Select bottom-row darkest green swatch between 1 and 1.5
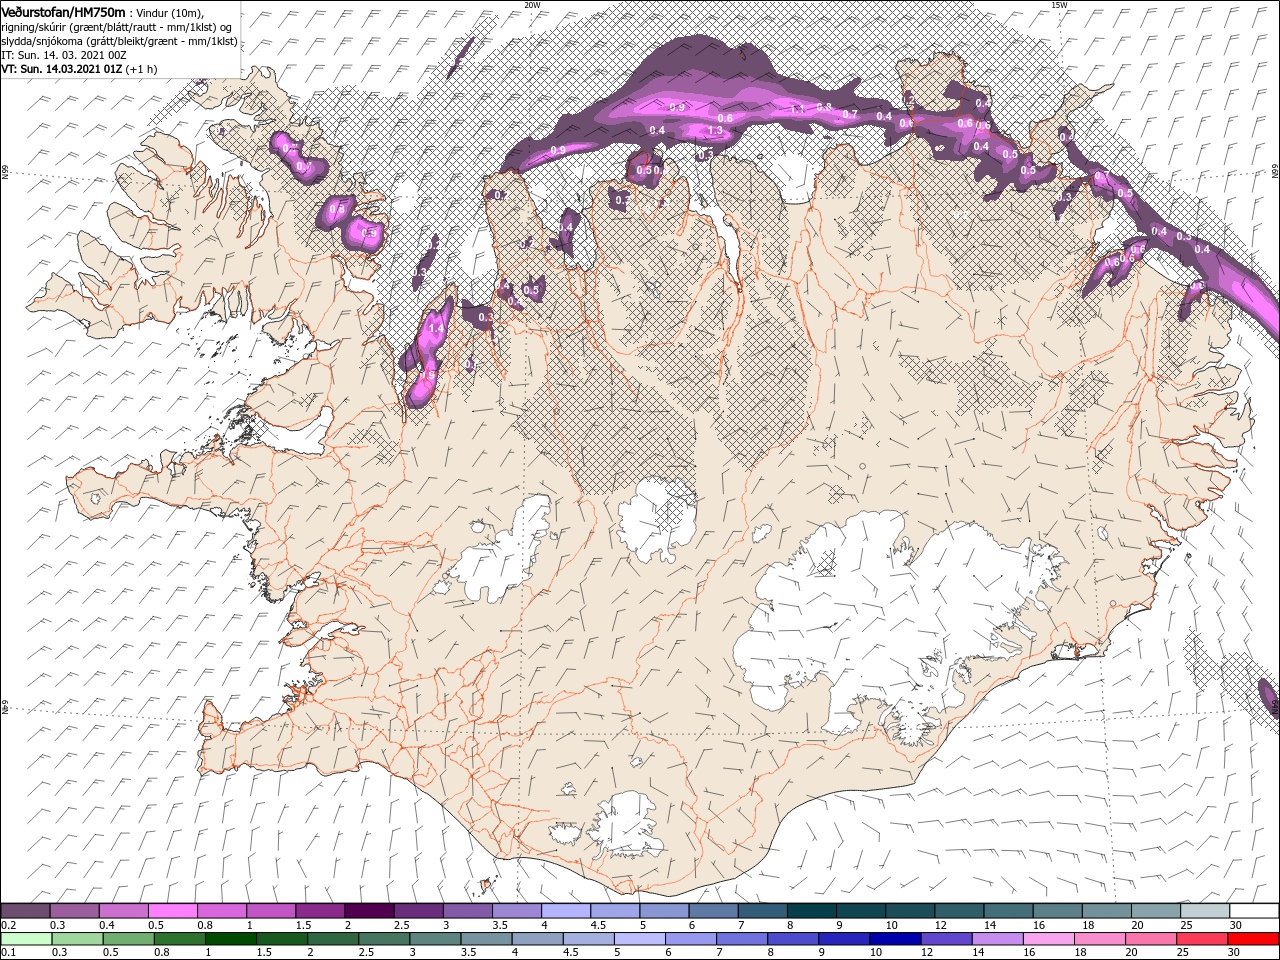The height and width of the screenshot is (960, 1280). [x=231, y=939]
